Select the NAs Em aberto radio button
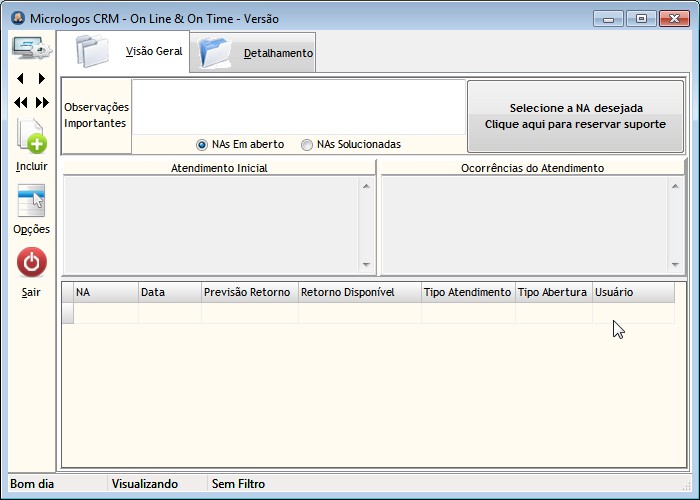Screen dimensions: 700x500 tap(202, 144)
